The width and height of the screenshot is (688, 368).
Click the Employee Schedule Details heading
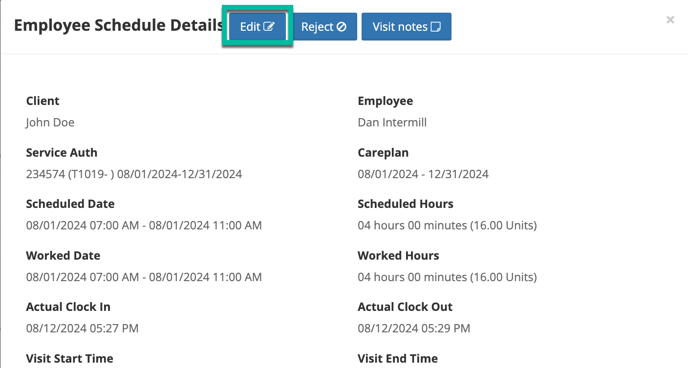(x=119, y=25)
